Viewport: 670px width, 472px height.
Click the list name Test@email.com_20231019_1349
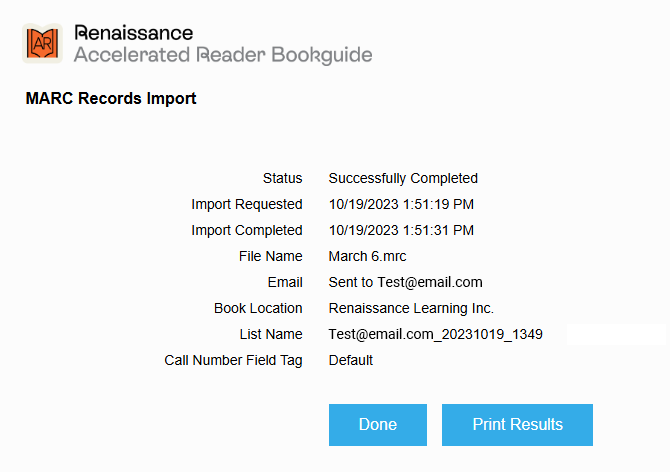tap(435, 334)
